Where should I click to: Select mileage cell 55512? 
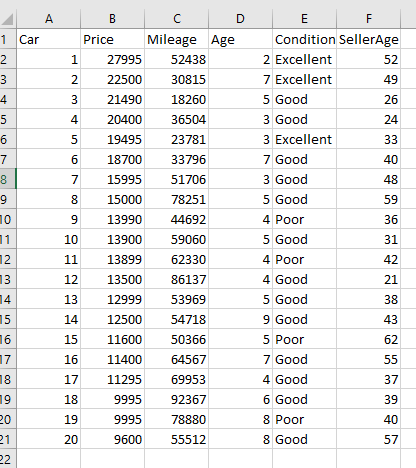(177, 439)
